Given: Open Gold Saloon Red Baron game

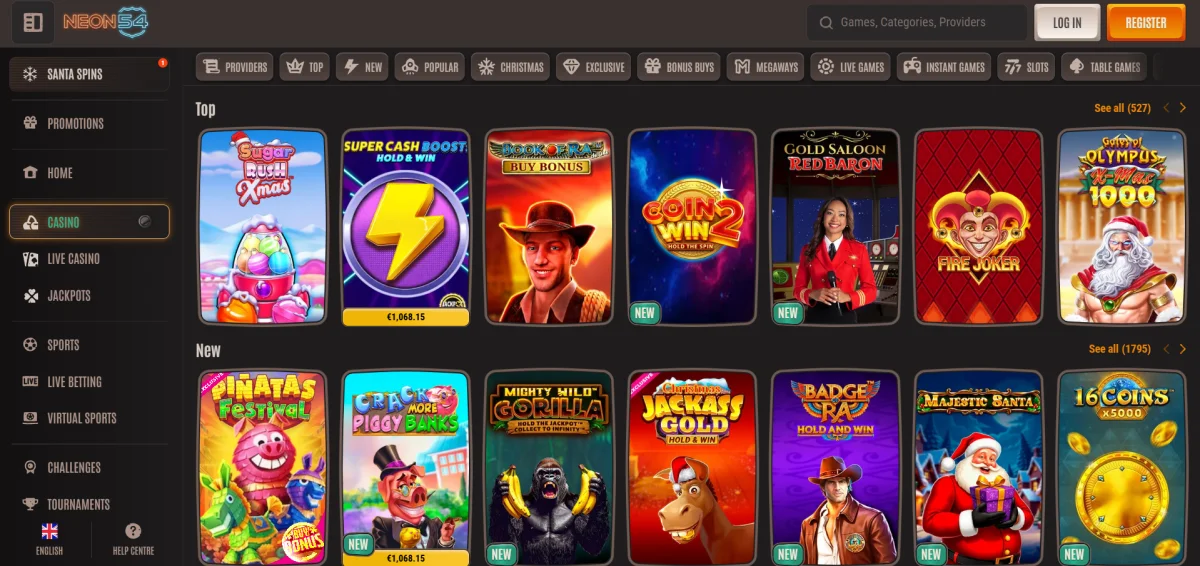Looking at the screenshot, I should [835, 227].
